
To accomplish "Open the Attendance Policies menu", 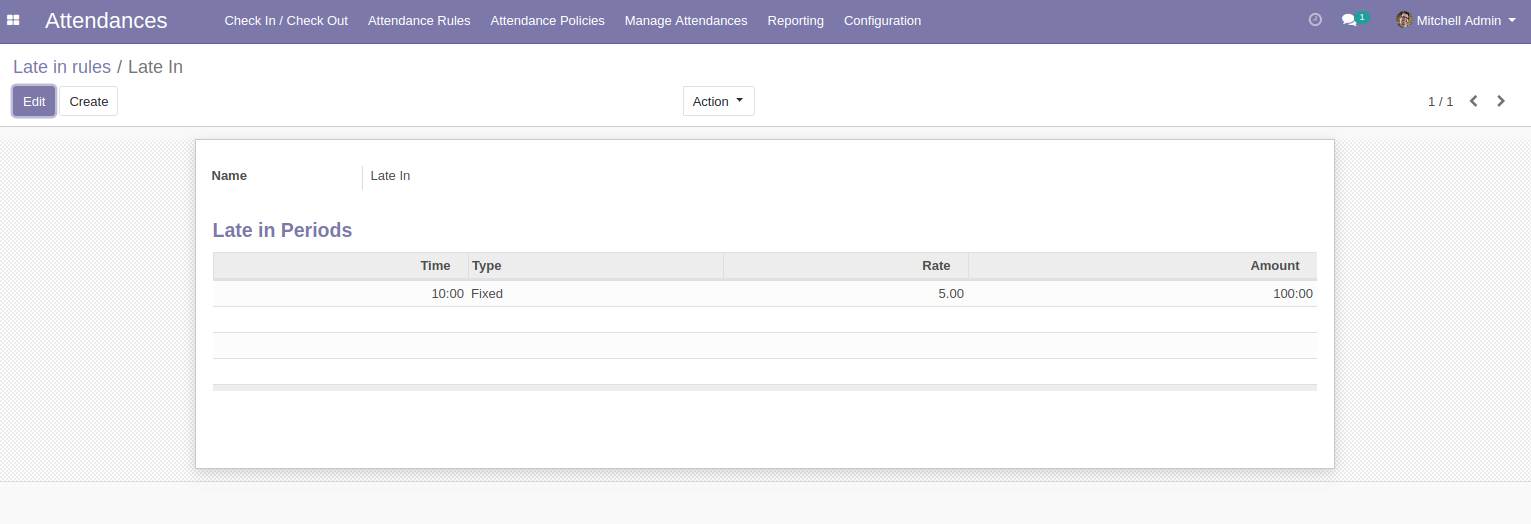I will (547, 21).
